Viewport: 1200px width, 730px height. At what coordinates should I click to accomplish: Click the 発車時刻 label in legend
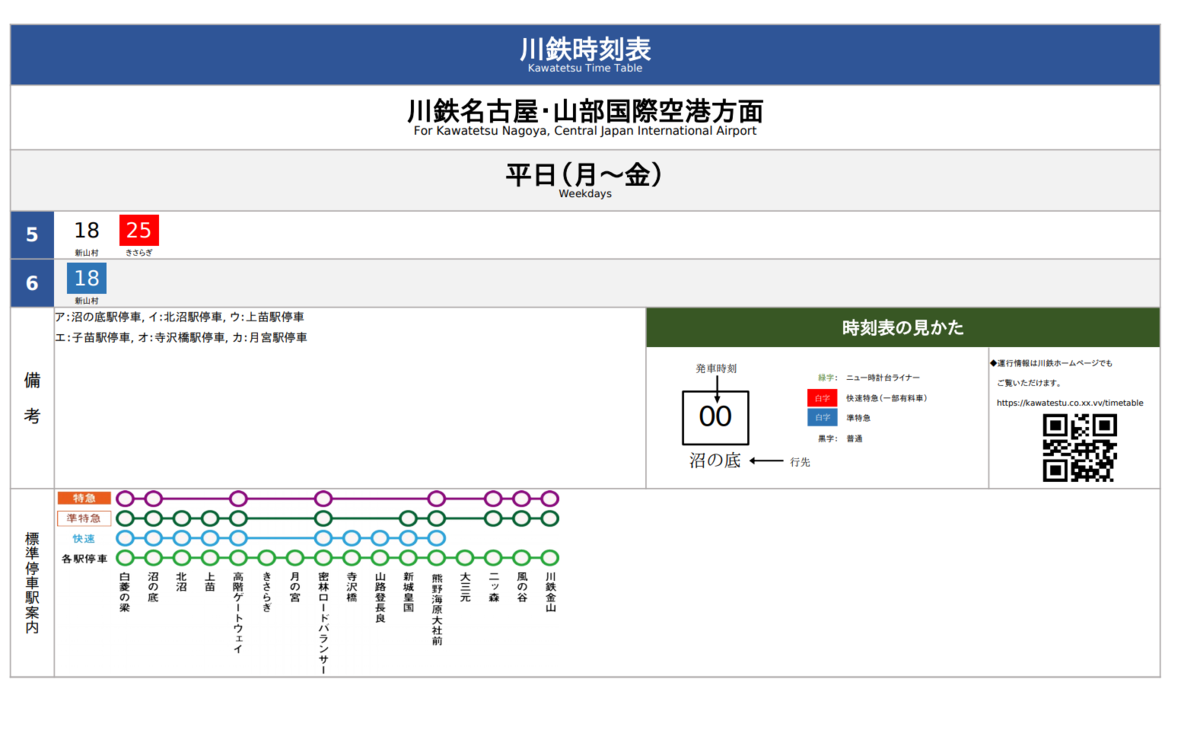tap(716, 369)
